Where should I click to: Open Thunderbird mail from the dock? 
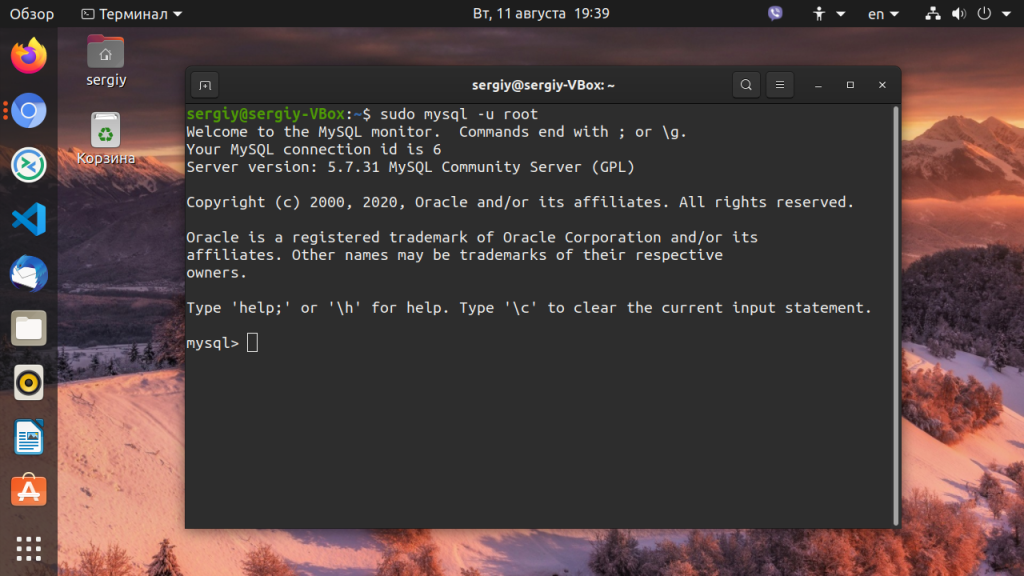coord(29,274)
